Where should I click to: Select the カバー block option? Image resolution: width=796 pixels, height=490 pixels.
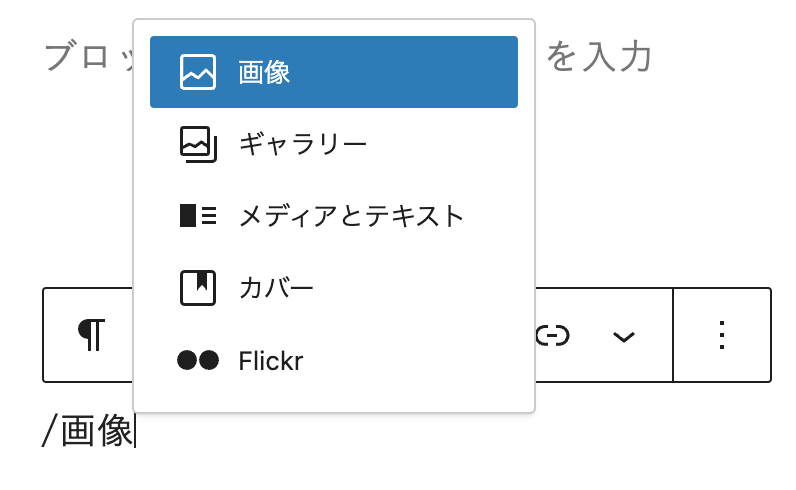point(276,288)
